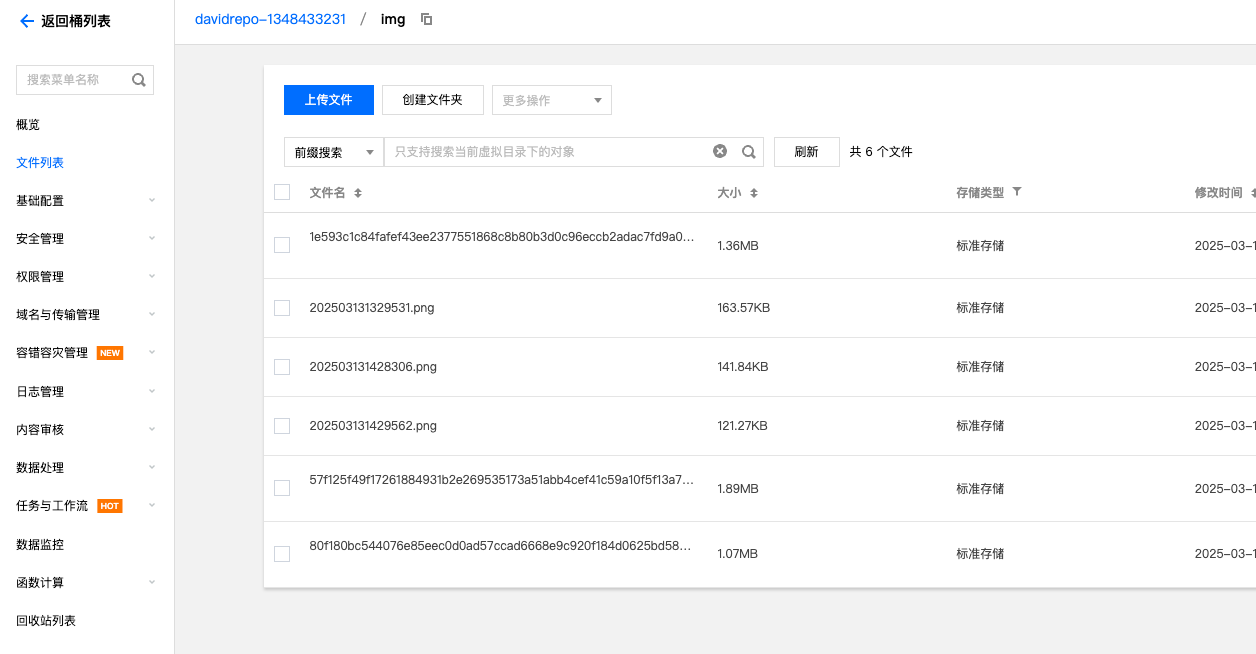
Task: Click the copy path icon next to img
Action: [427, 19]
